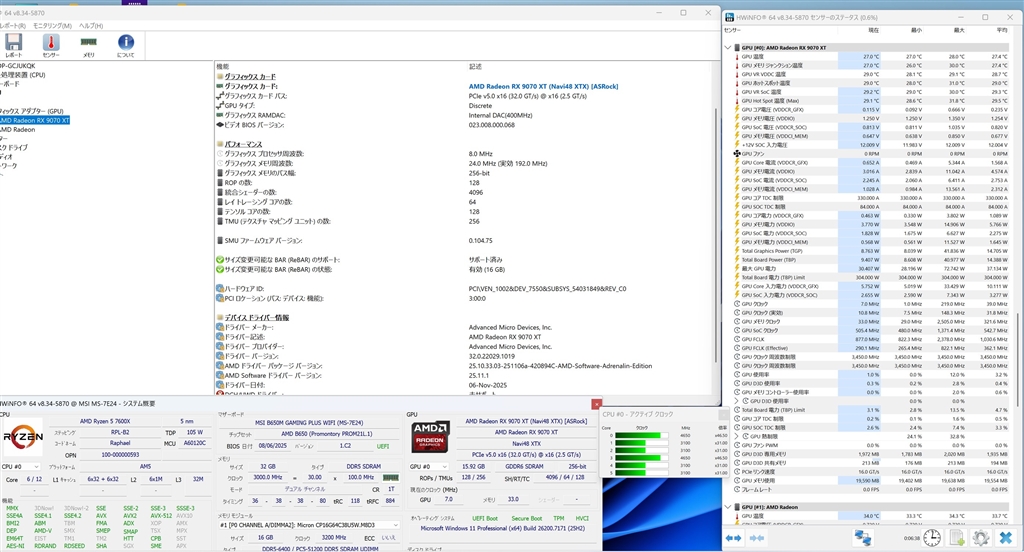1024x552 pixels.
Task: Click the Ryzen logo in system summary
Action: 22,438
